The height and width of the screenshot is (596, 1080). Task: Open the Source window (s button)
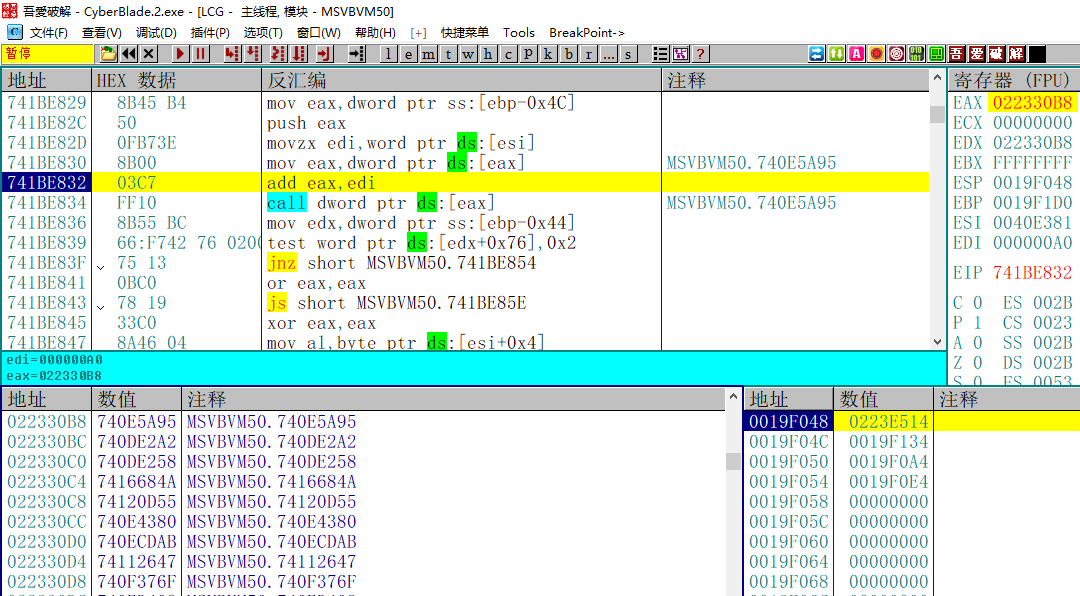tap(628, 54)
